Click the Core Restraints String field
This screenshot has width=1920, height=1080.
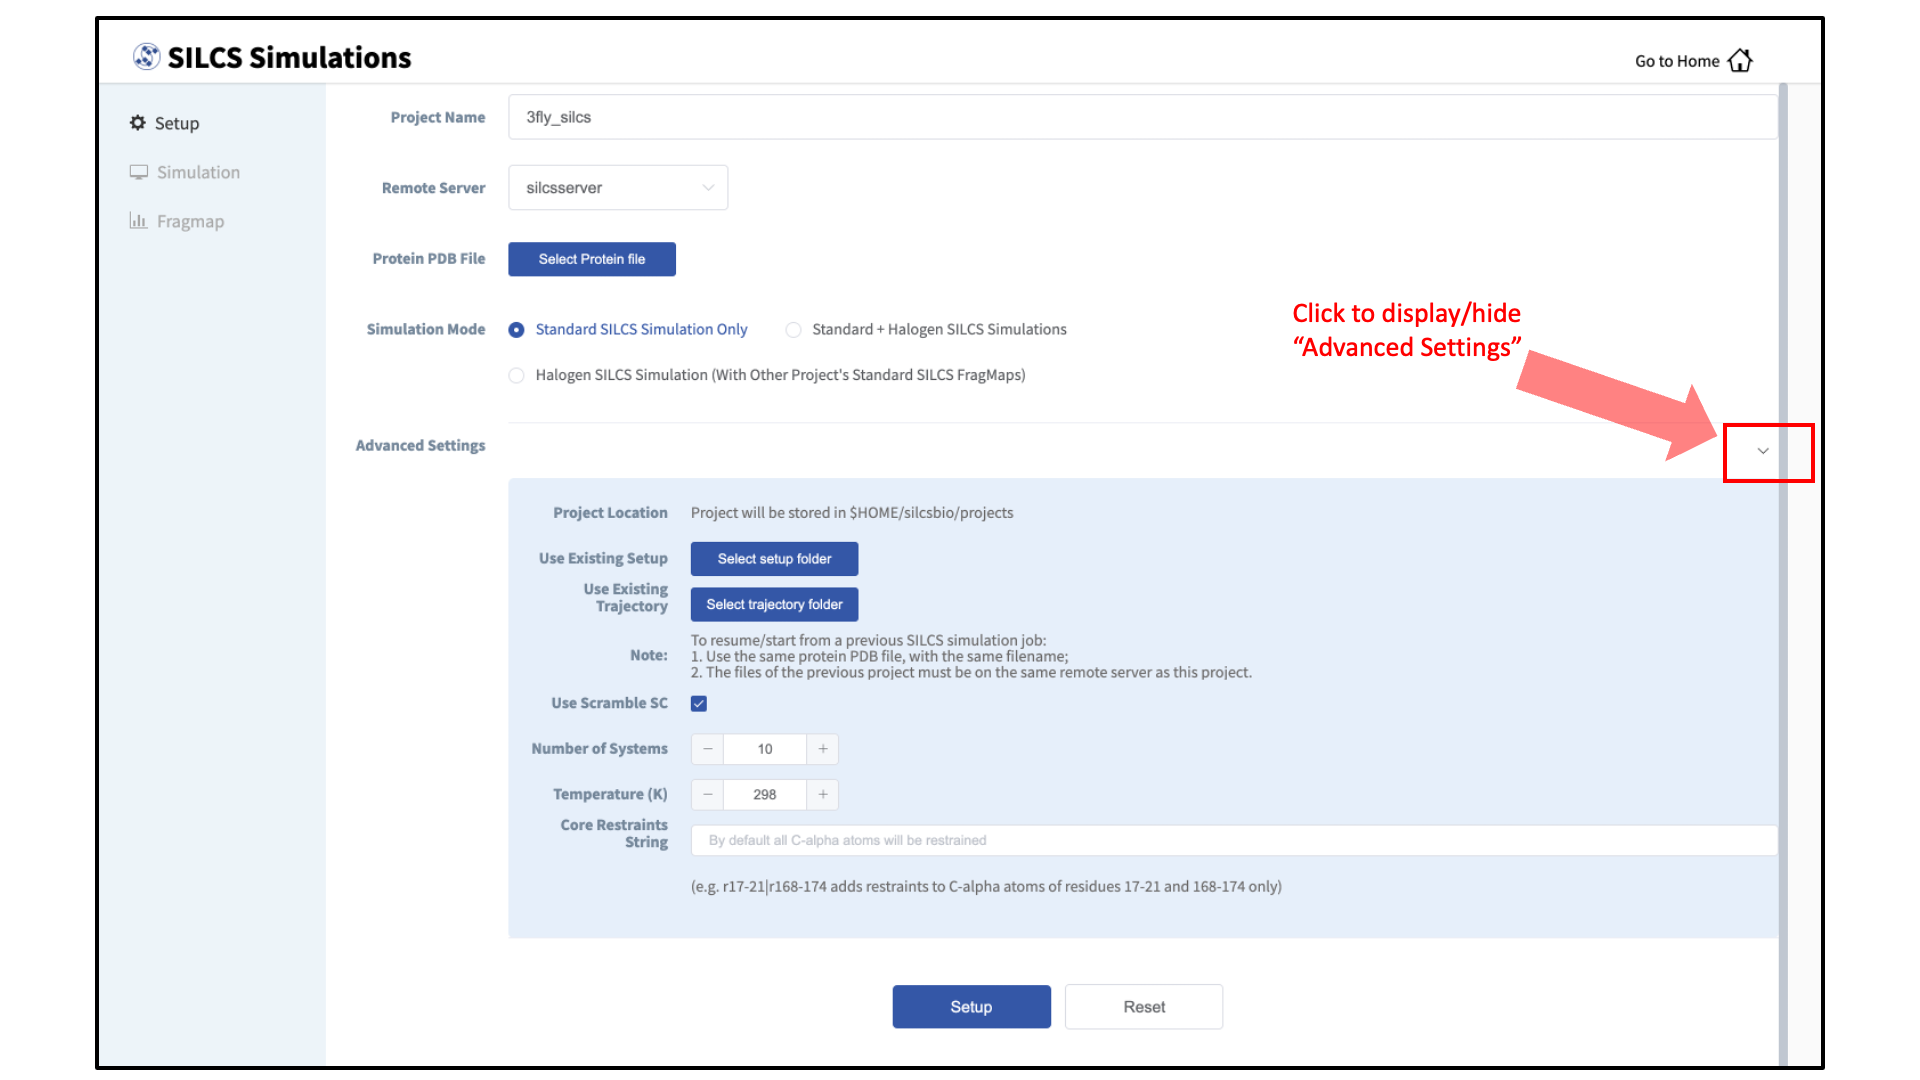click(1233, 840)
